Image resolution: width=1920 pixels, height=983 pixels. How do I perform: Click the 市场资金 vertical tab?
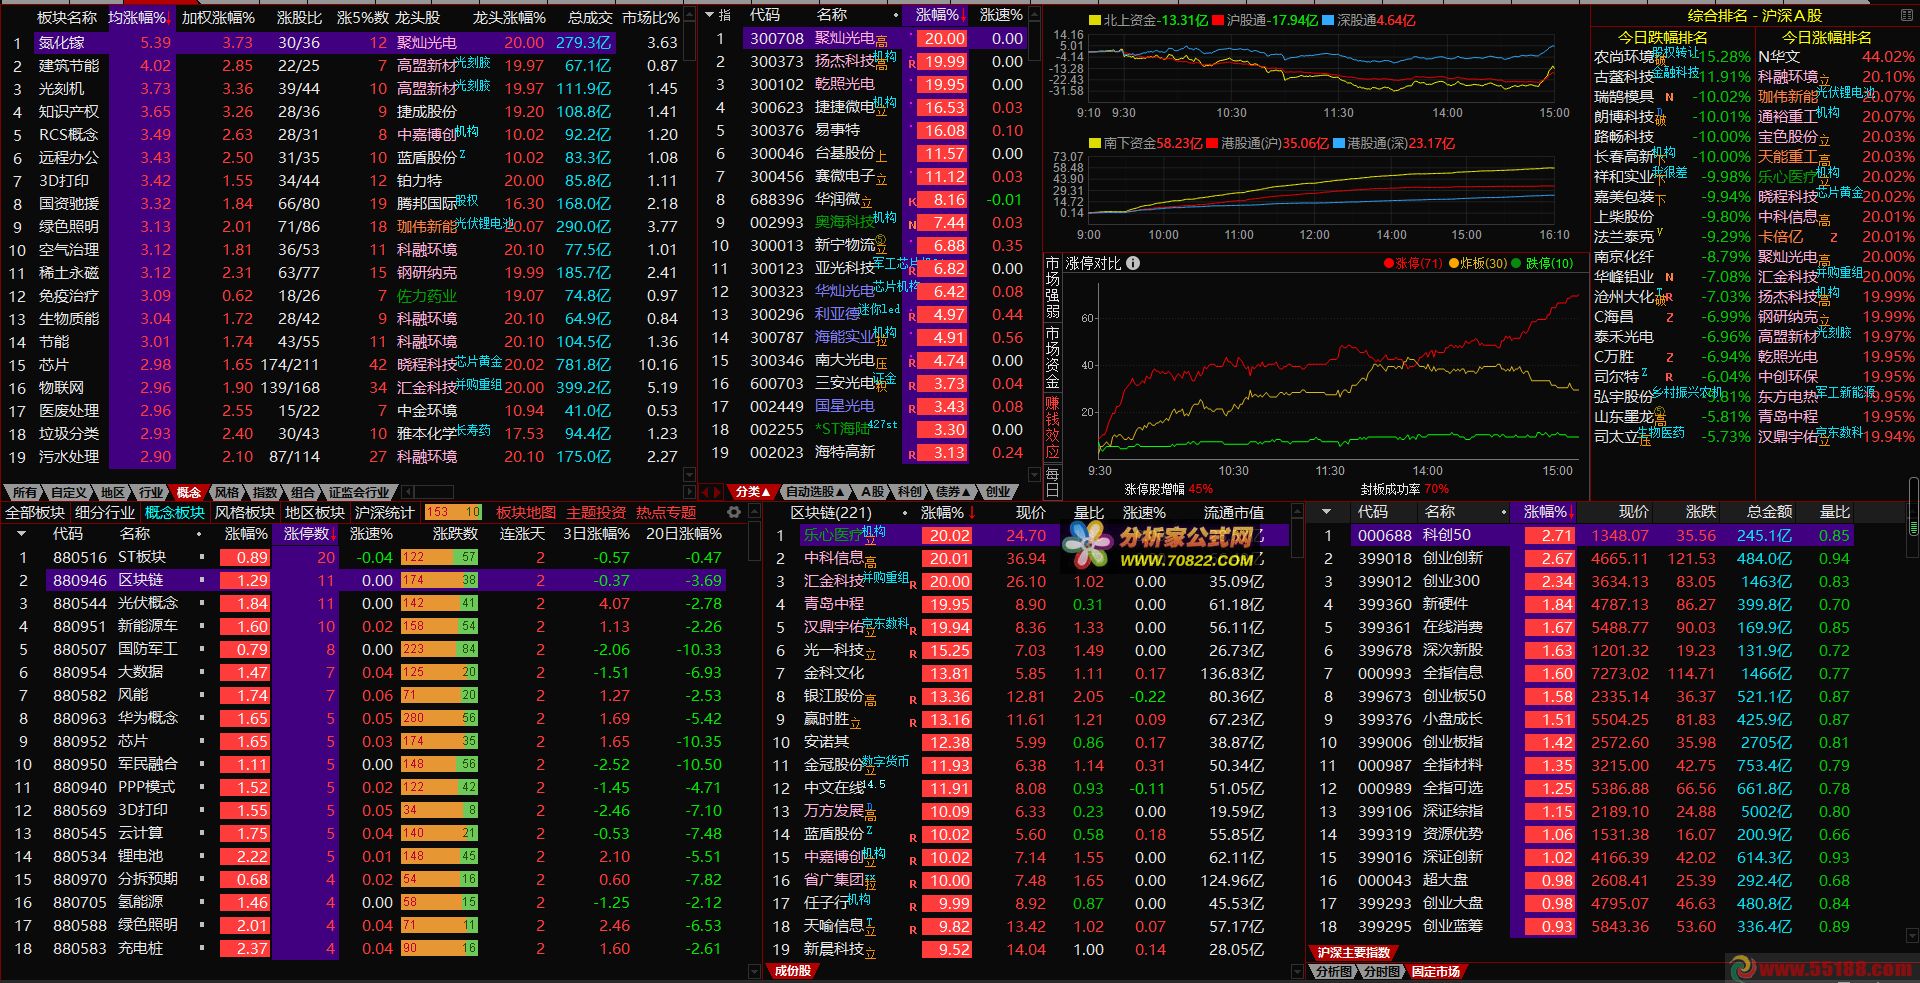[x=1052, y=356]
